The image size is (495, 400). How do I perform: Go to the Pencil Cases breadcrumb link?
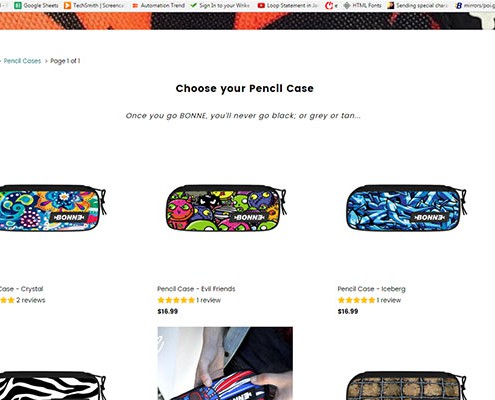[x=22, y=61]
